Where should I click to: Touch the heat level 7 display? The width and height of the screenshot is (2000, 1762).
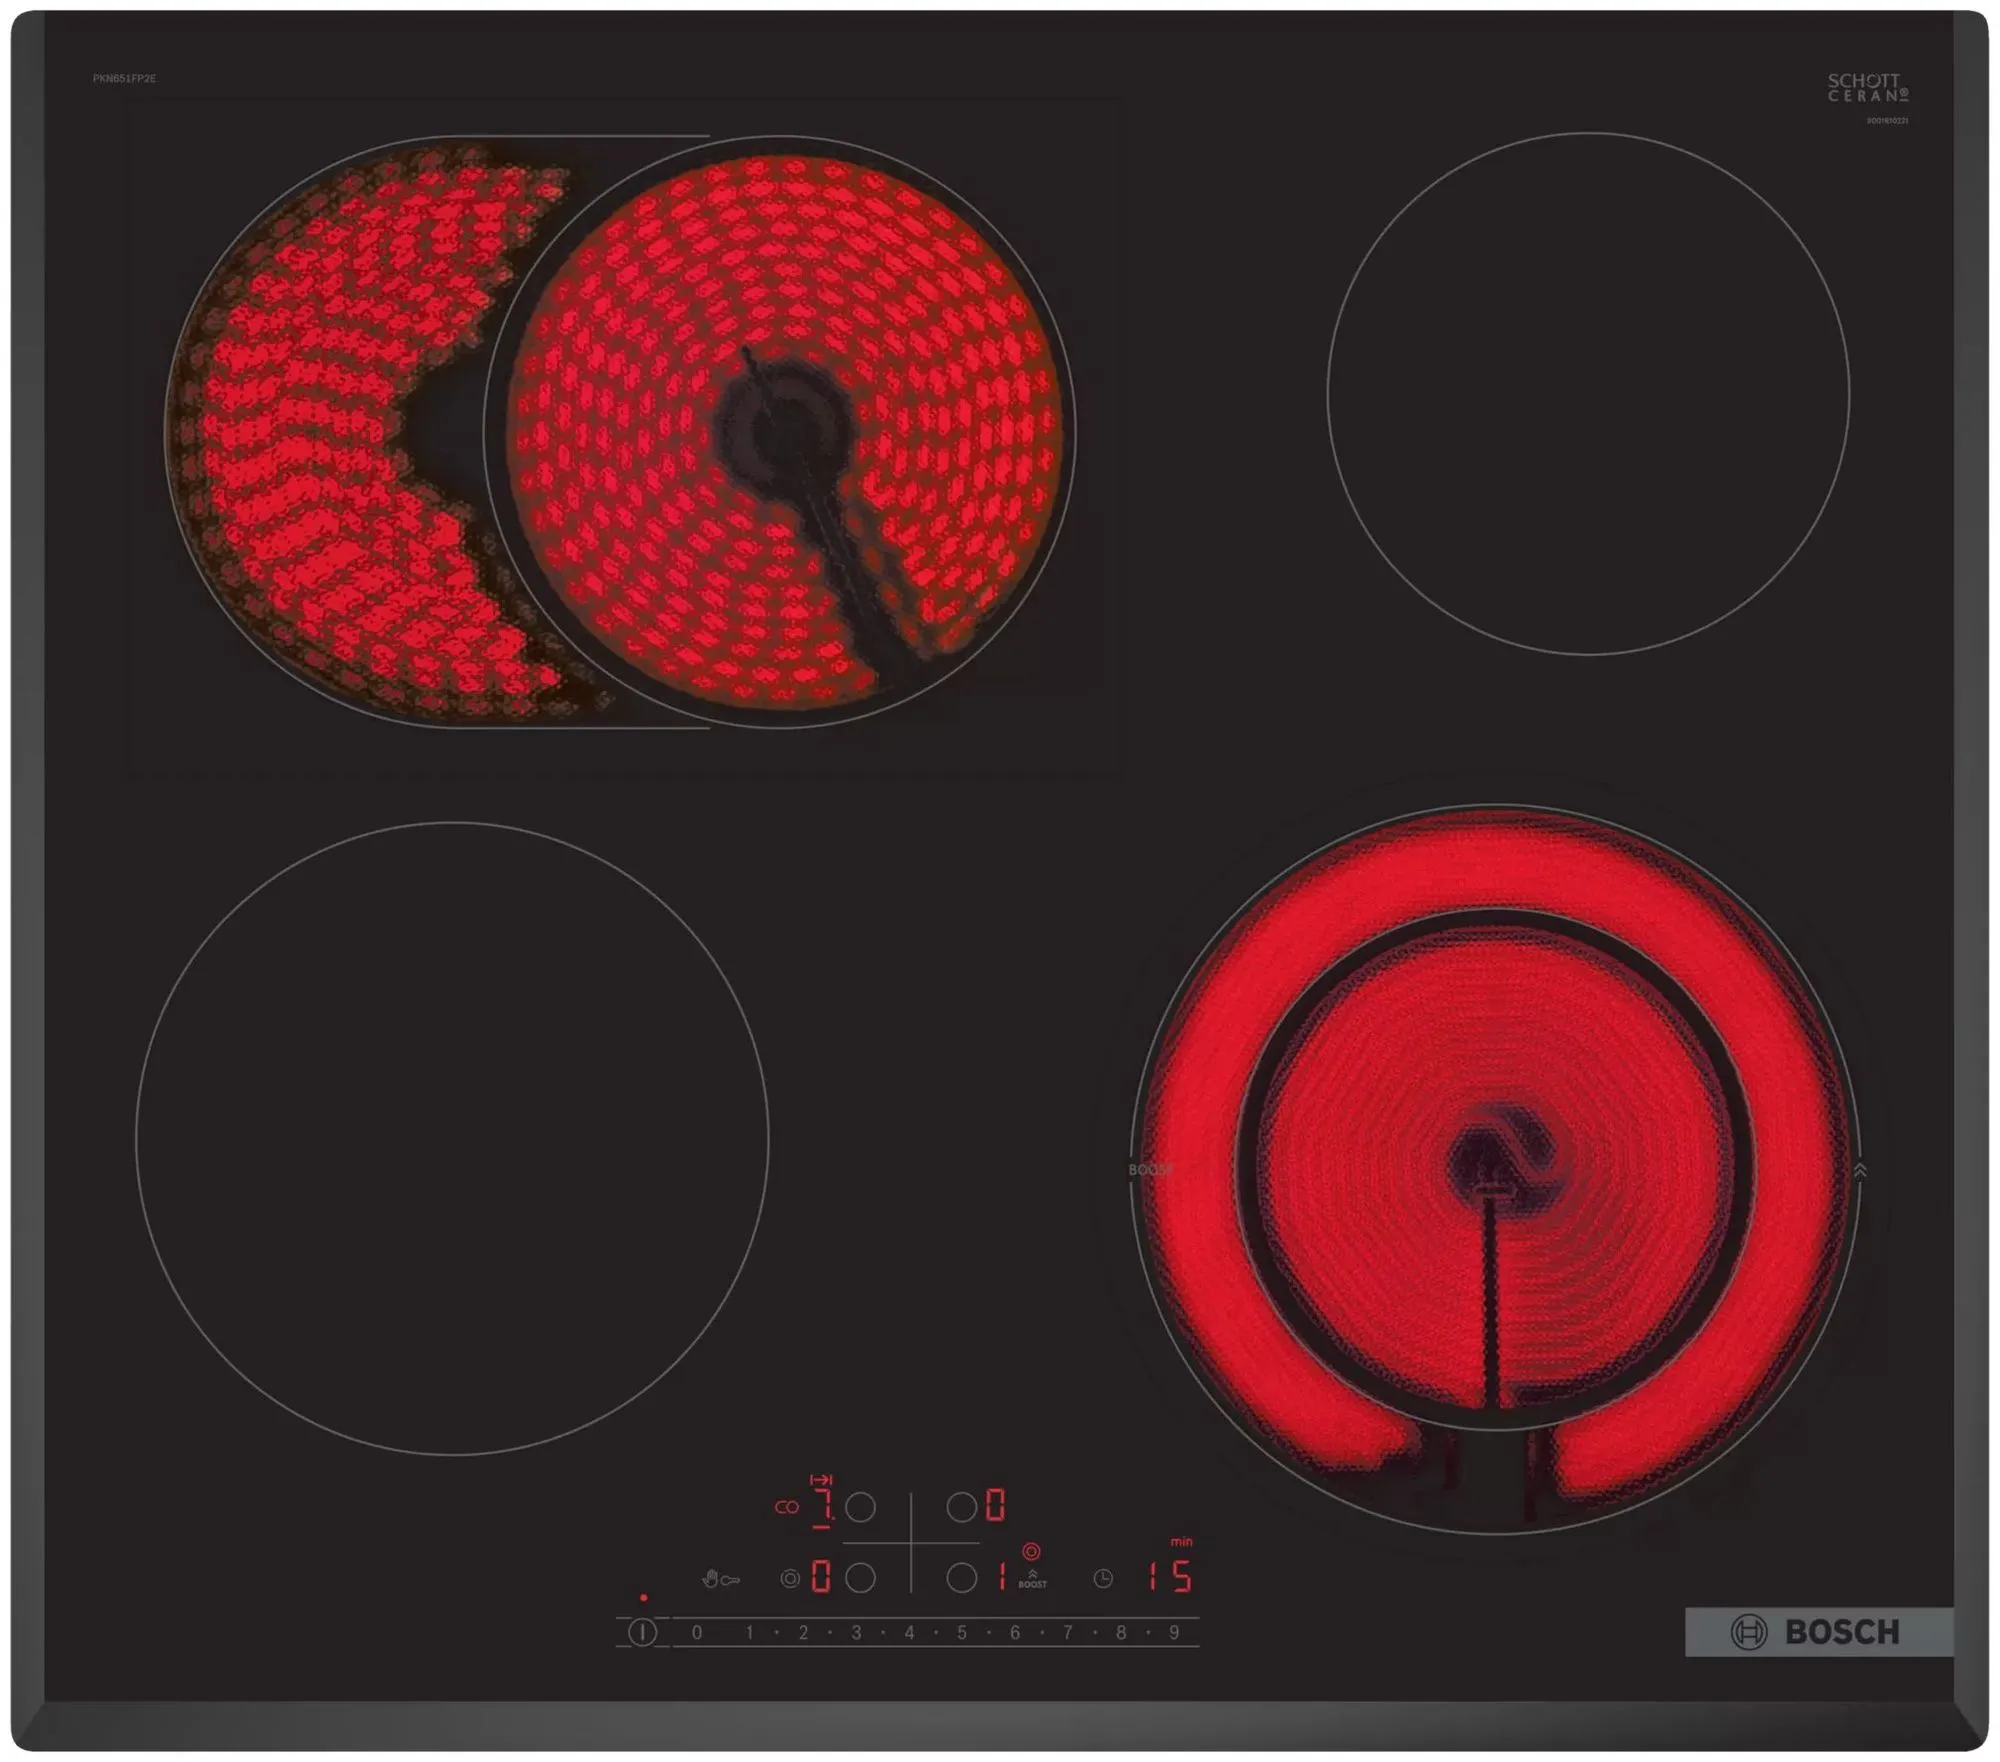(822, 1508)
